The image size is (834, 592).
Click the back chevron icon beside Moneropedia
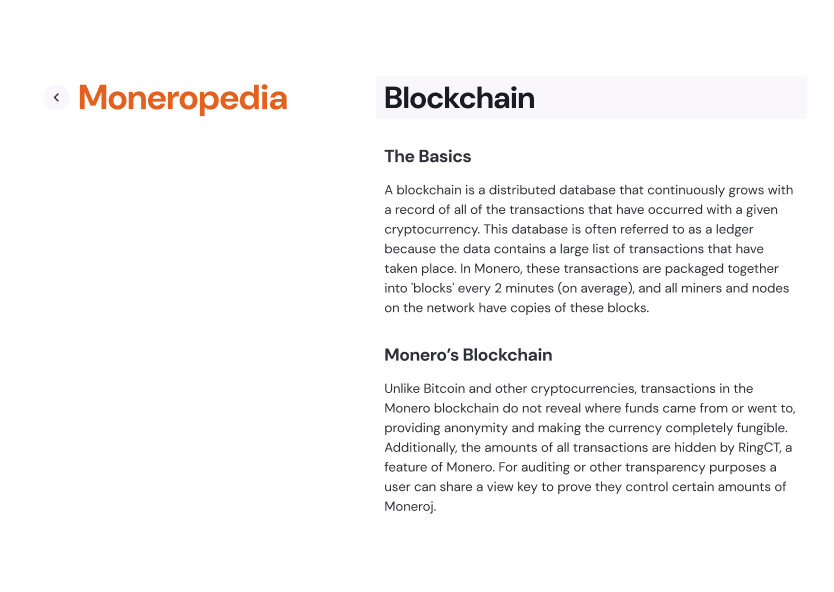[x=56, y=97]
